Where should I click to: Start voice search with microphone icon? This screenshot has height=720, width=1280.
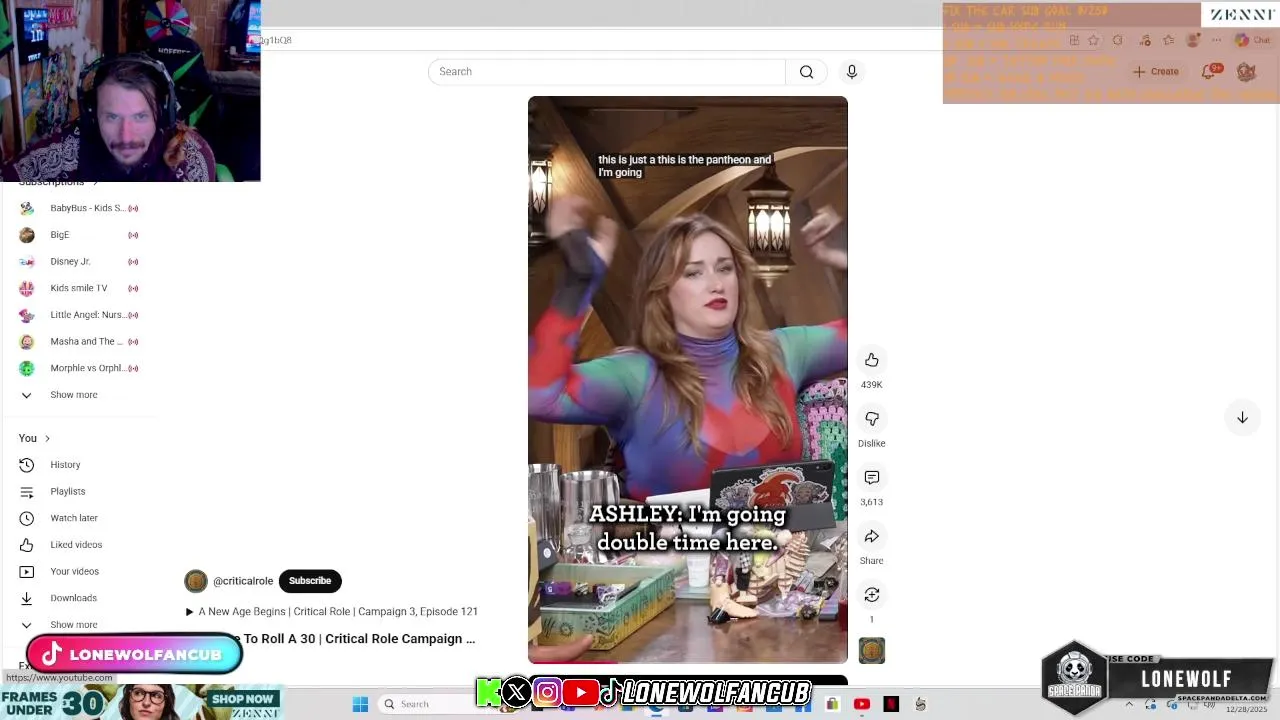(x=852, y=72)
